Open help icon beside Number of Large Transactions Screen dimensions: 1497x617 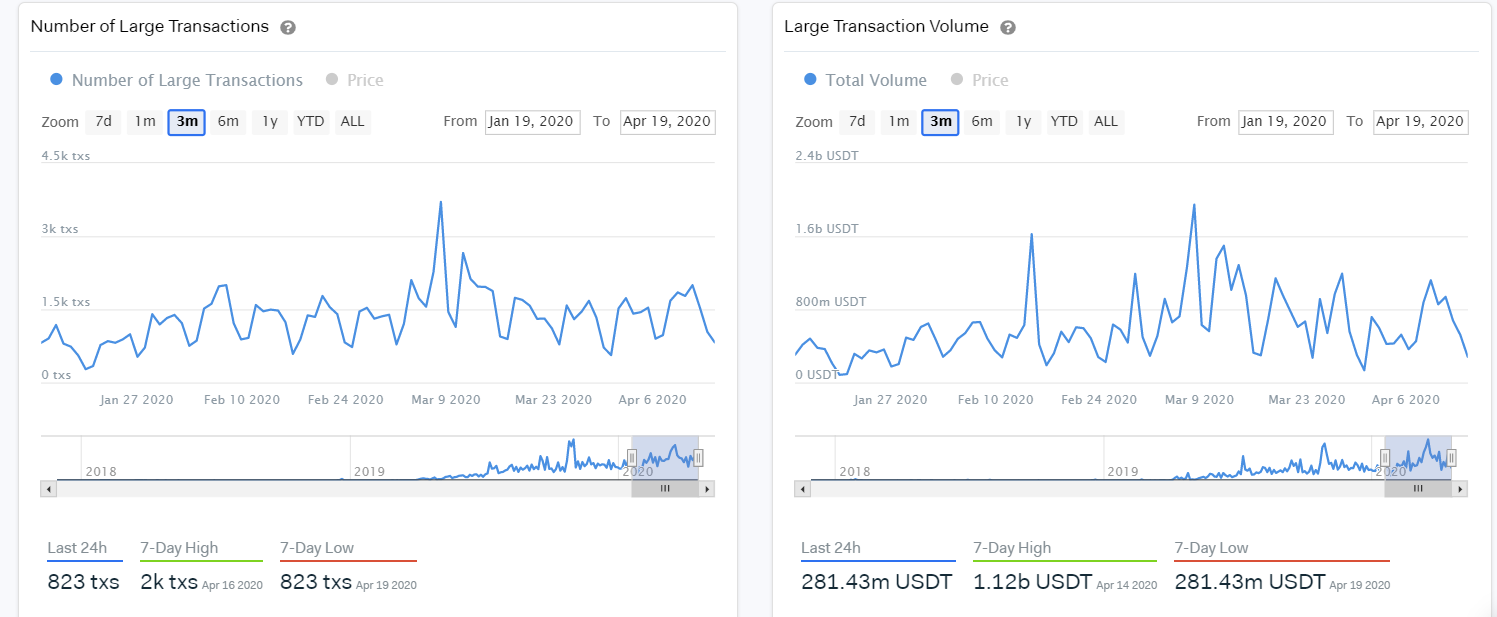click(x=288, y=28)
